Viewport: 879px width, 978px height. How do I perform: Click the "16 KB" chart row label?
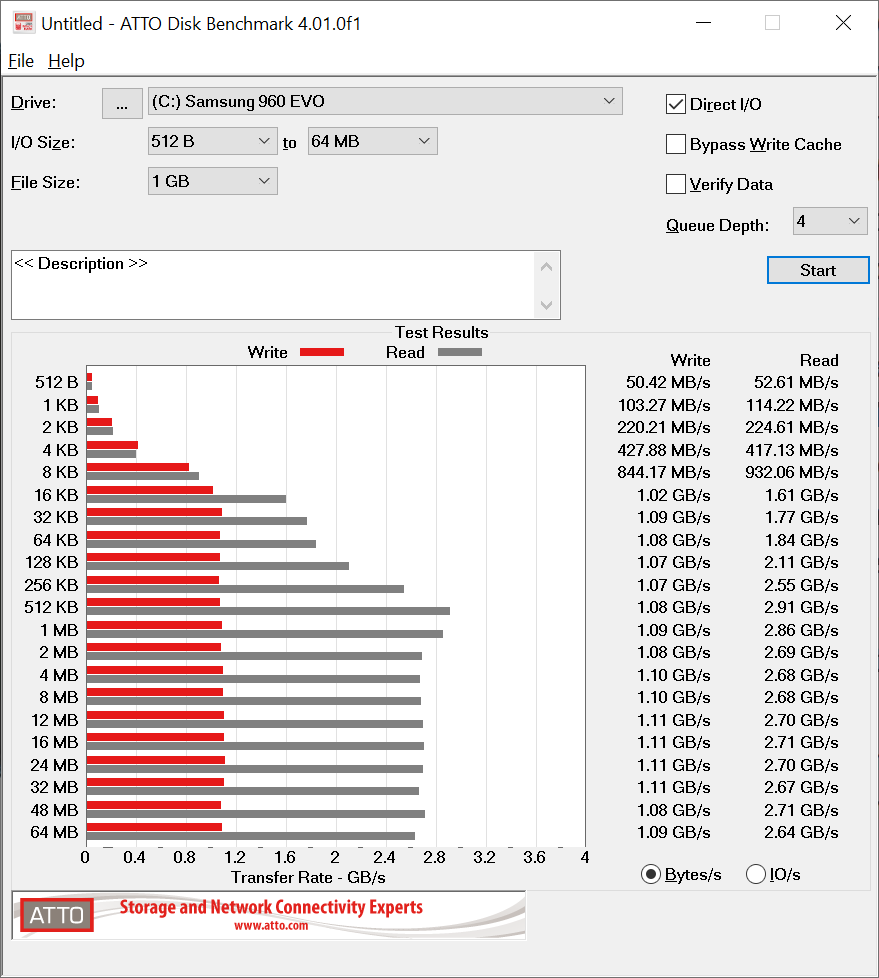point(56,495)
